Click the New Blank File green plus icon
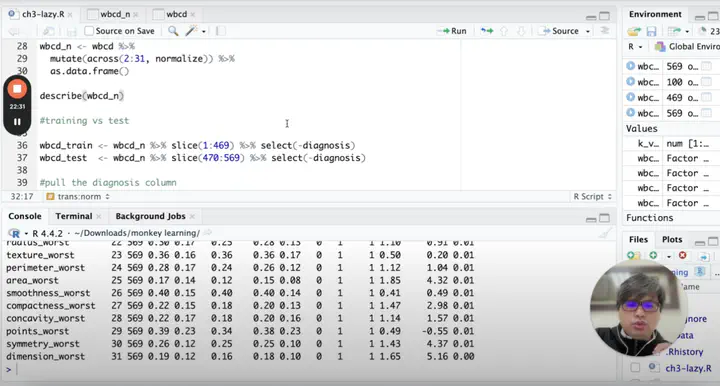The width and height of the screenshot is (720, 386). [x=653, y=255]
